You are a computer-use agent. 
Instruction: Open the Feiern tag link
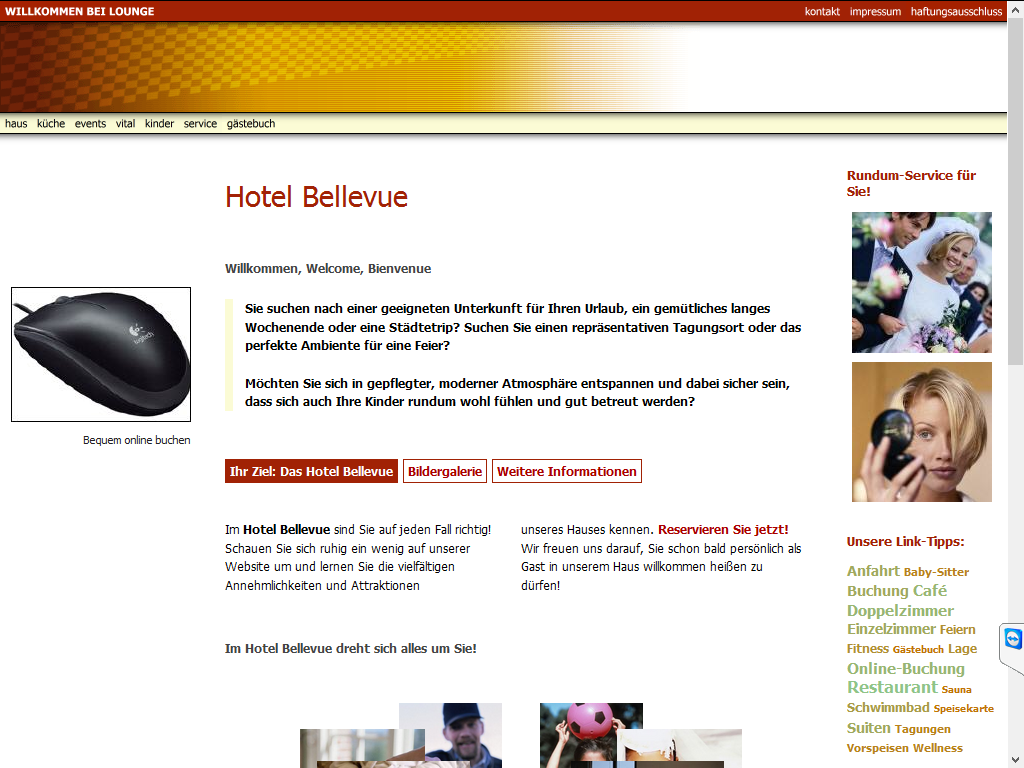957,630
